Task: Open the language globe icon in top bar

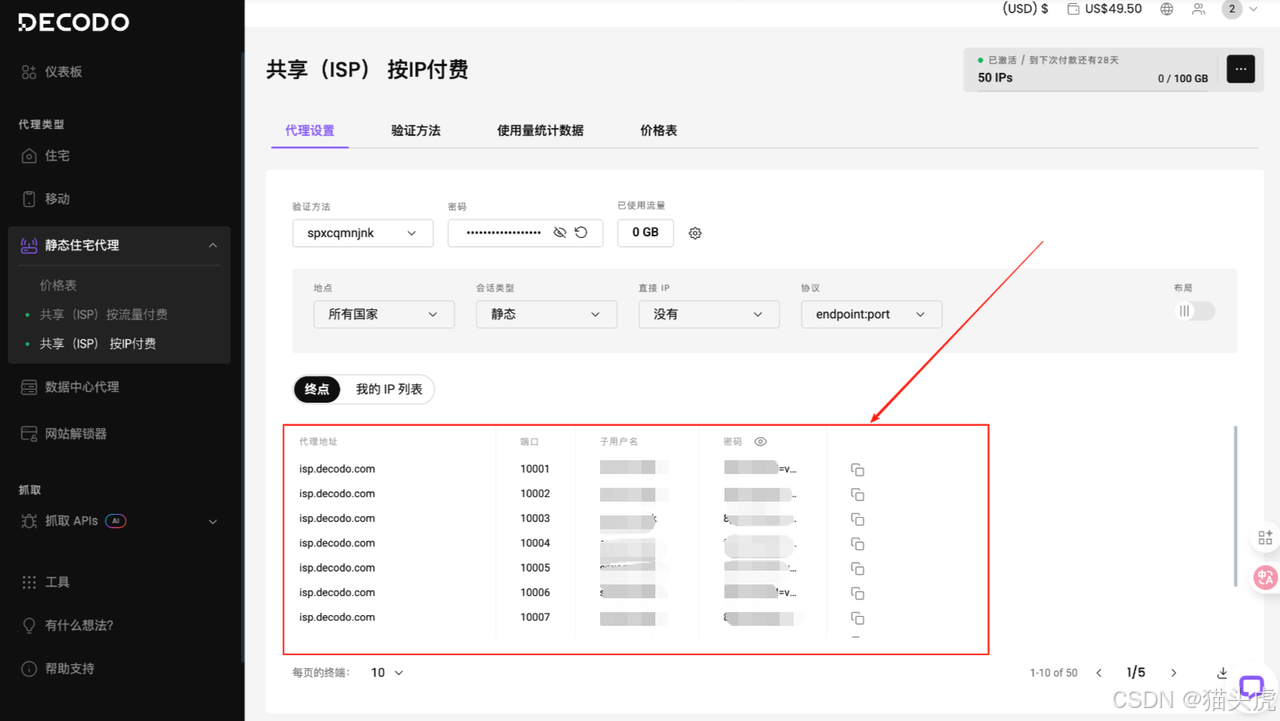Action: (1166, 9)
